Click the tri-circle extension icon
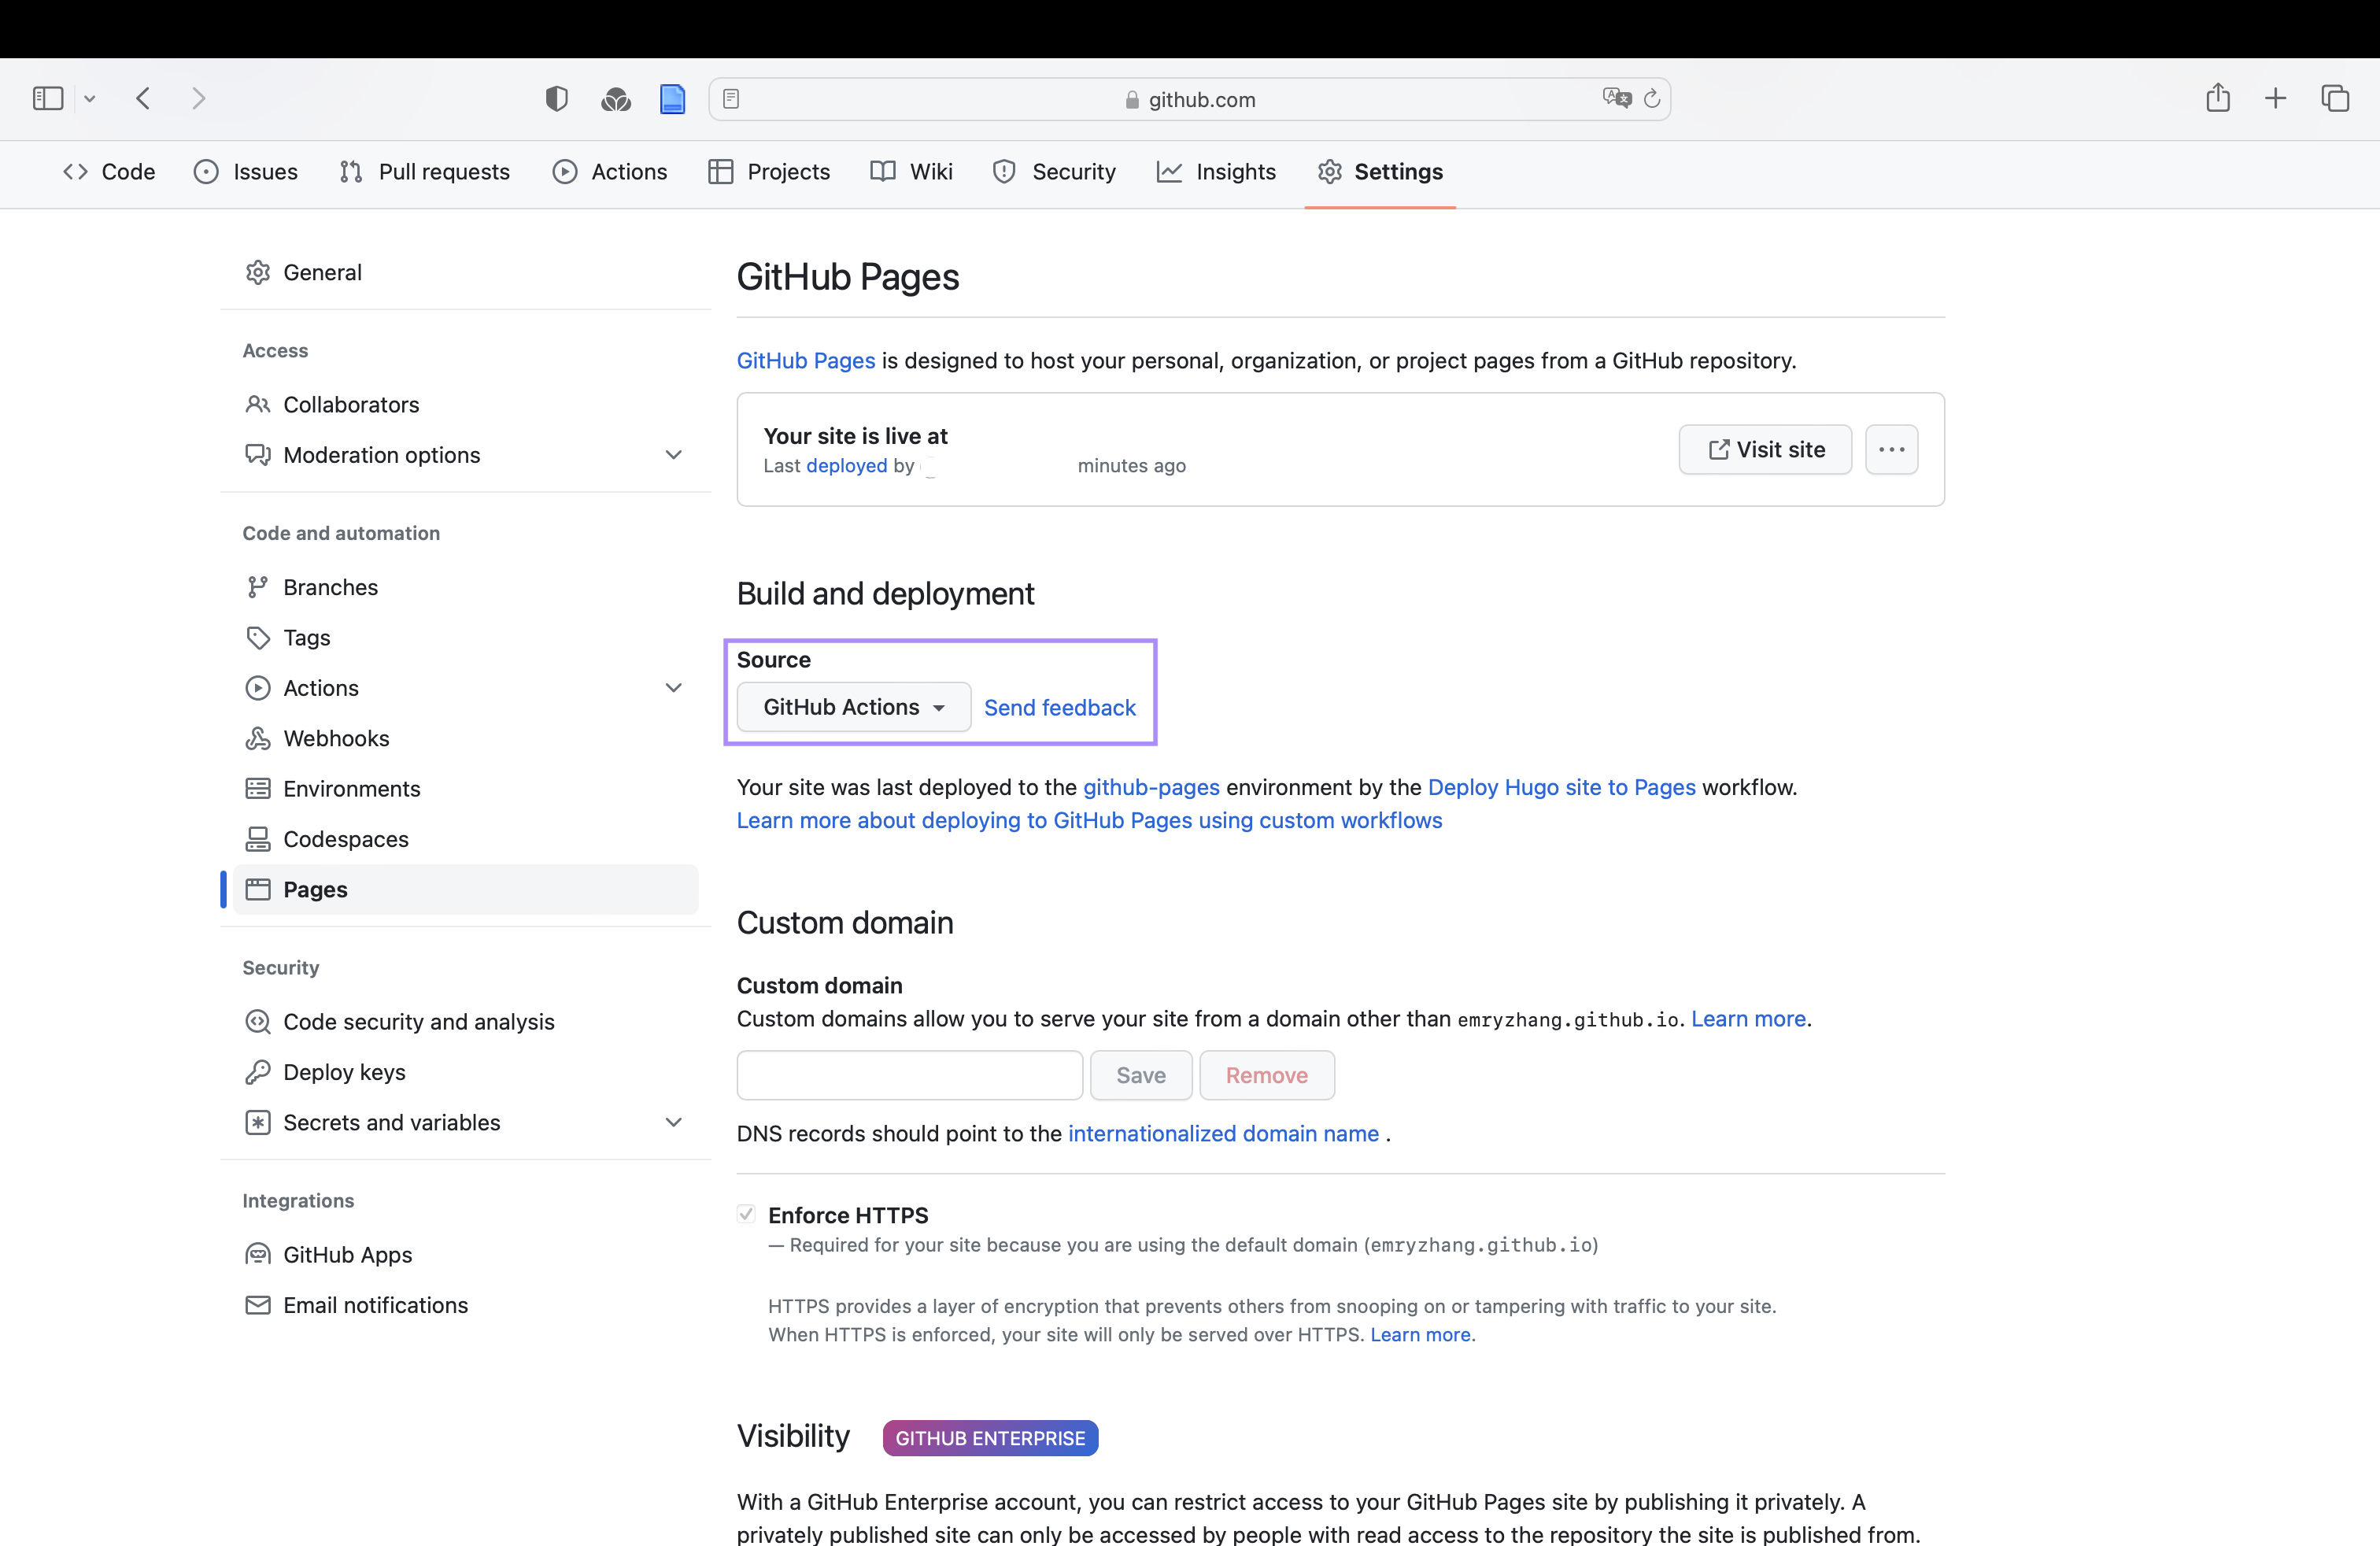This screenshot has width=2380, height=1546. (x=615, y=98)
